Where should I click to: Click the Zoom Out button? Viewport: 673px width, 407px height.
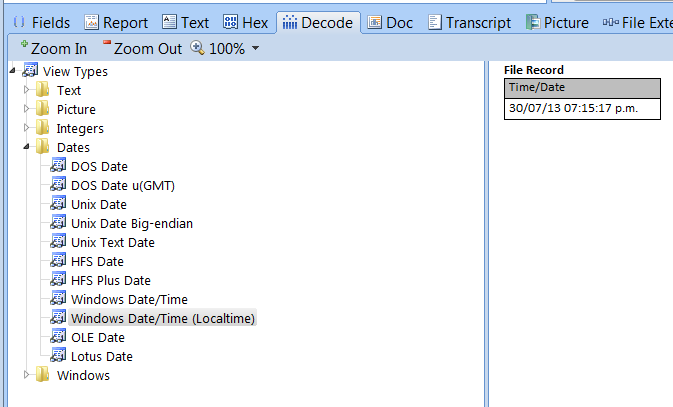coord(142,49)
